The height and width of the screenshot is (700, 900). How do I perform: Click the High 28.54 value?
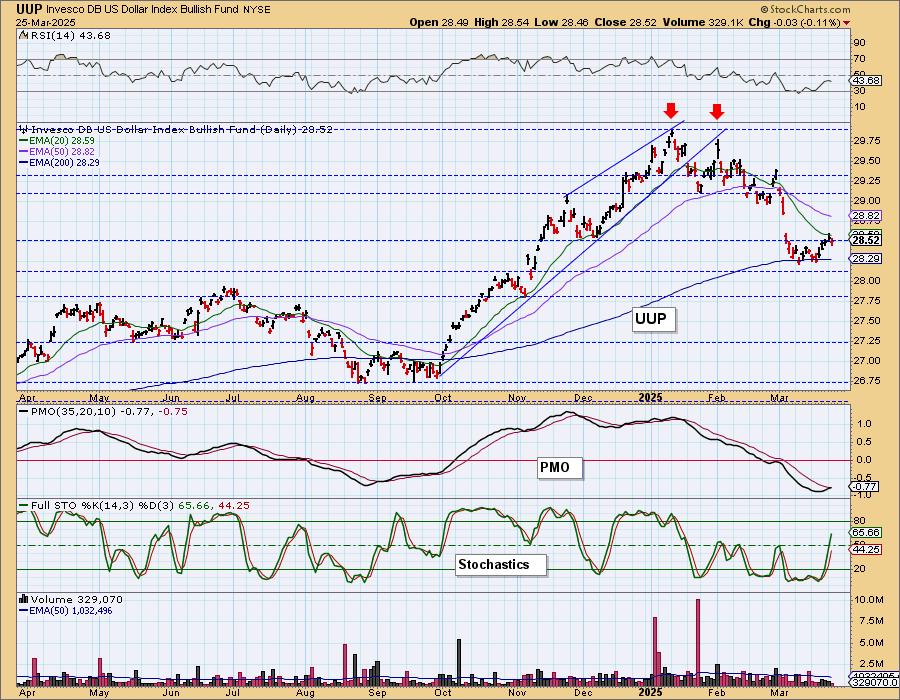point(501,22)
